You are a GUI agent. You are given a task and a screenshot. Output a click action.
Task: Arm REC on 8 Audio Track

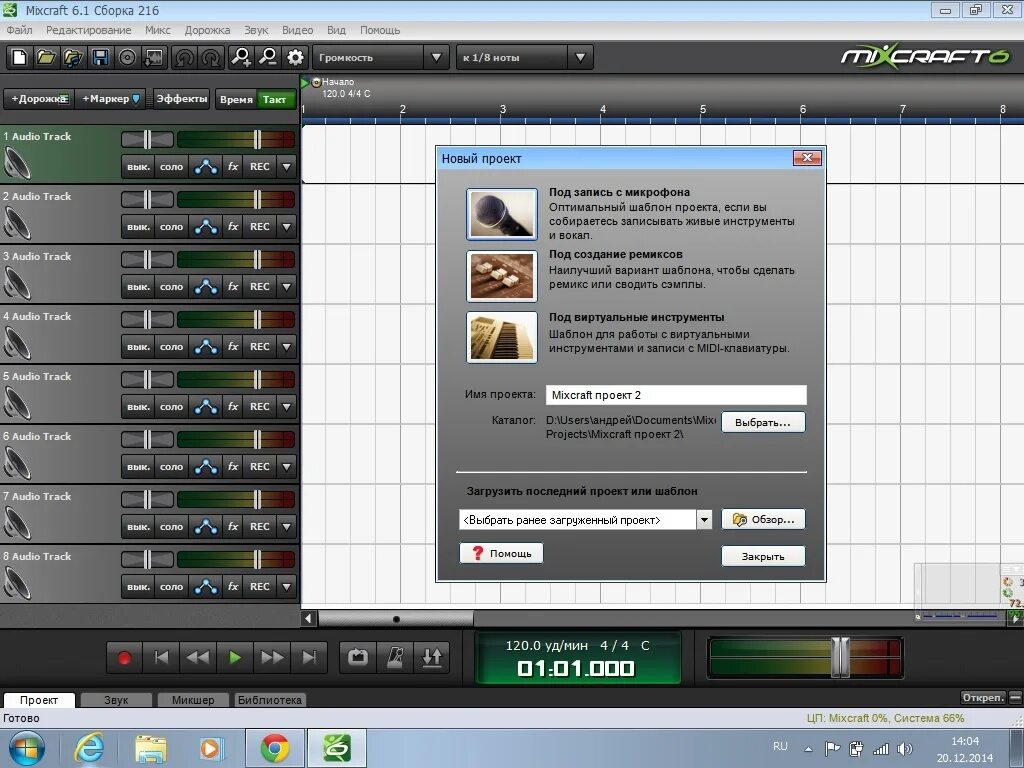[260, 587]
